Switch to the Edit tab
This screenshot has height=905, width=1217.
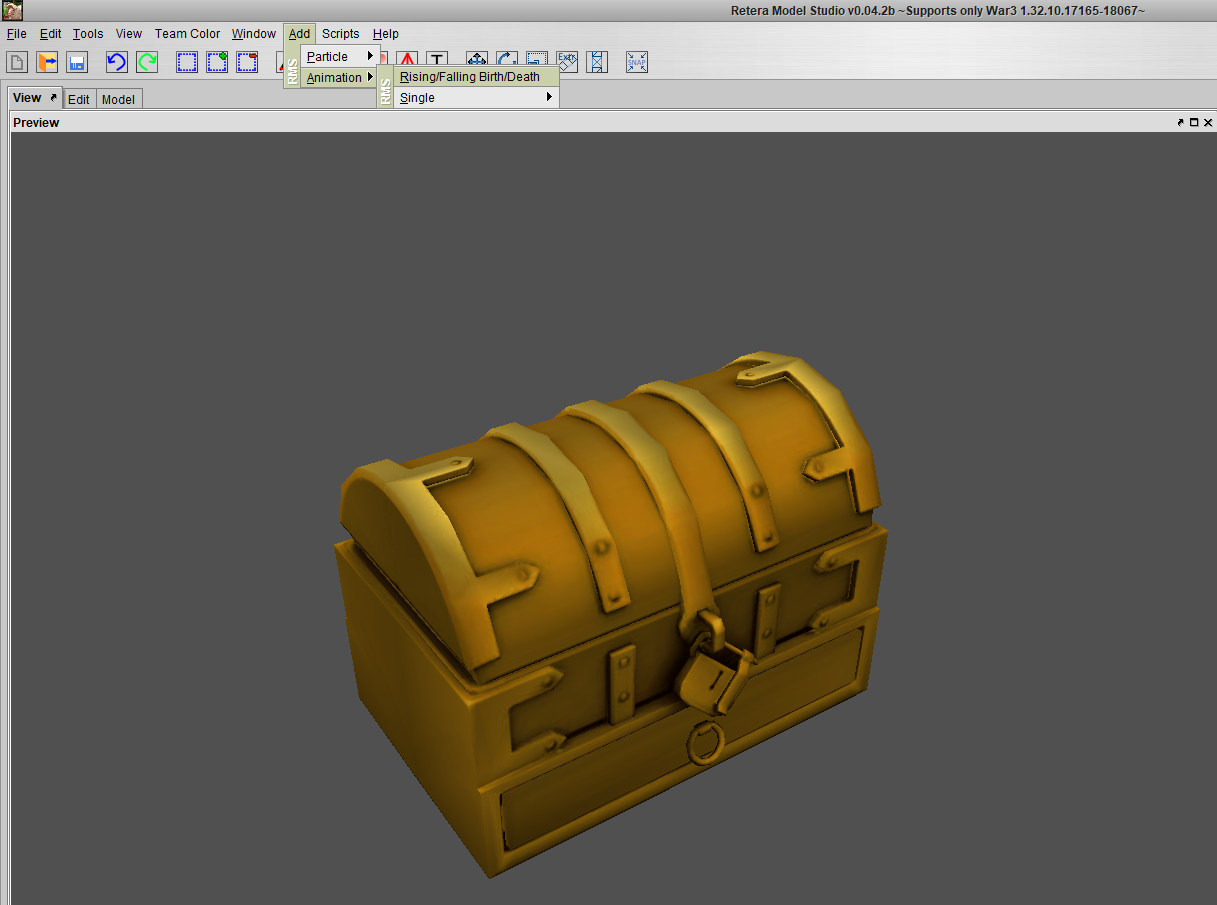(79, 99)
